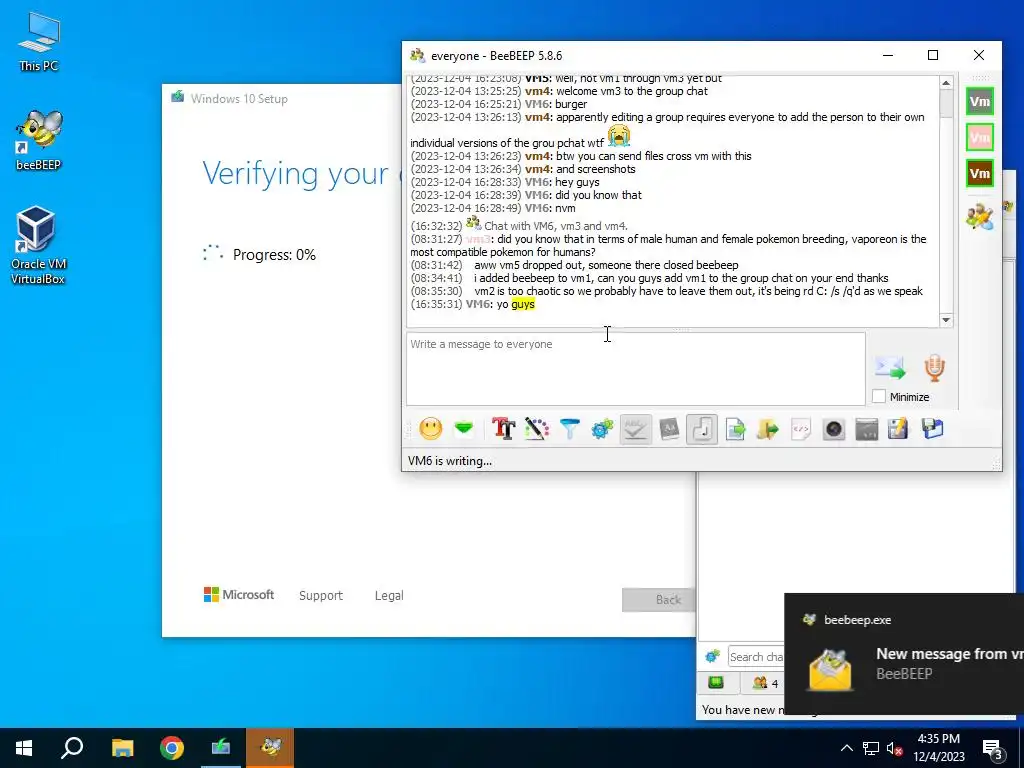Open the font color palette icon
The image size is (1024, 768).
pos(537,429)
